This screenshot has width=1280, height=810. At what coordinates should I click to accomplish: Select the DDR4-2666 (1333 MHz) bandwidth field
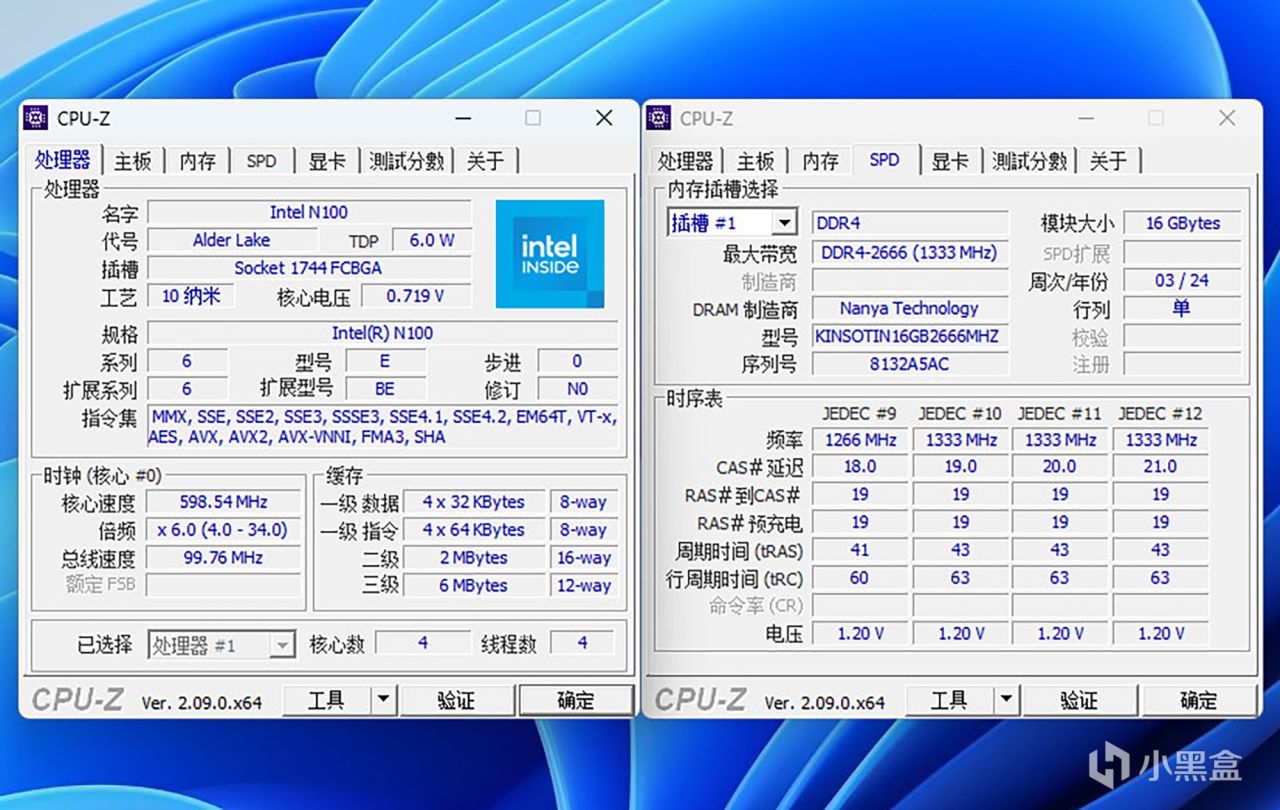(x=910, y=253)
